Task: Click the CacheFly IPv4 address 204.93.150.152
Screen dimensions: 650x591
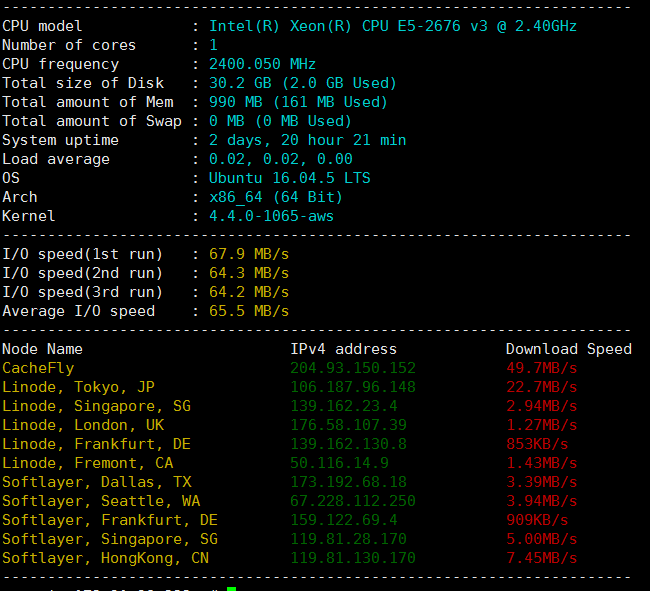Action: (x=353, y=368)
